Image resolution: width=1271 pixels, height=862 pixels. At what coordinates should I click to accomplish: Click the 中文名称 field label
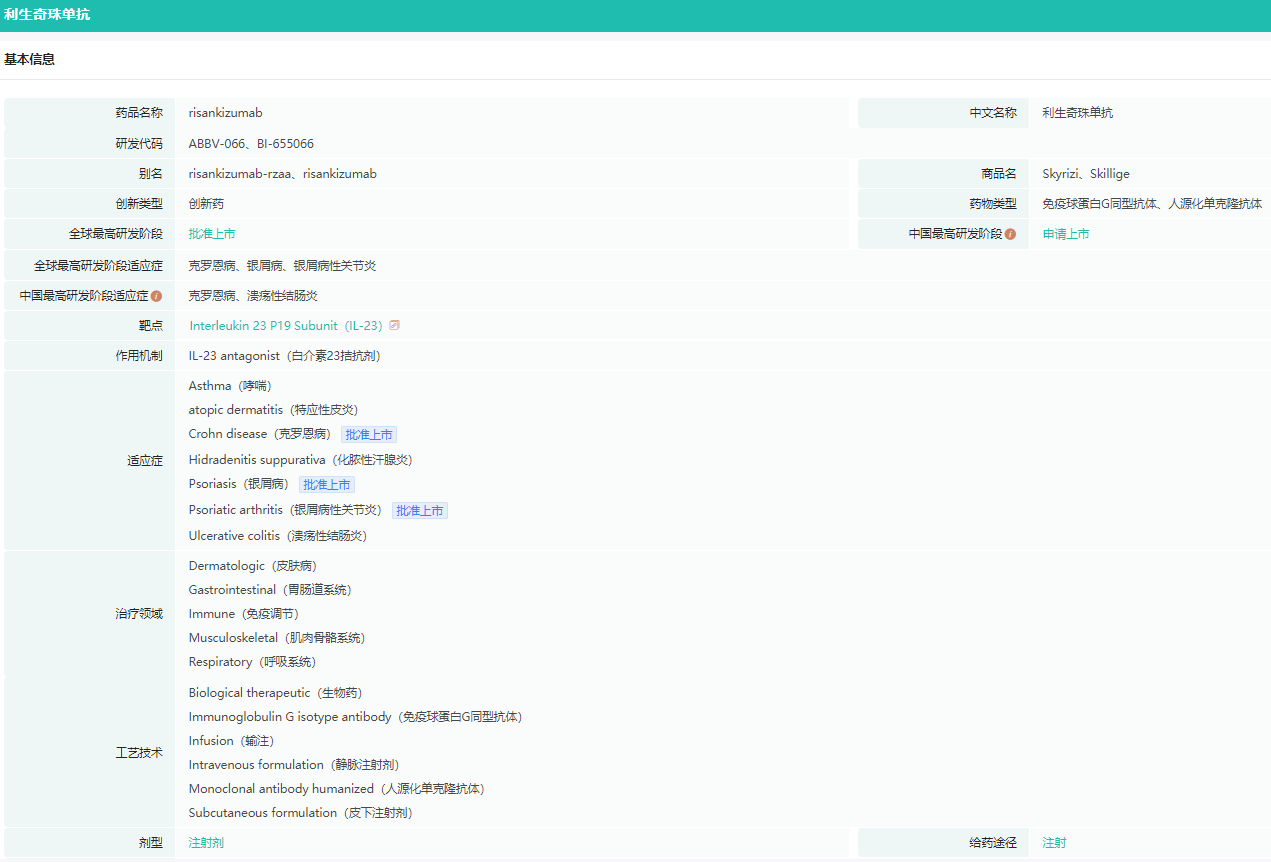click(x=993, y=113)
